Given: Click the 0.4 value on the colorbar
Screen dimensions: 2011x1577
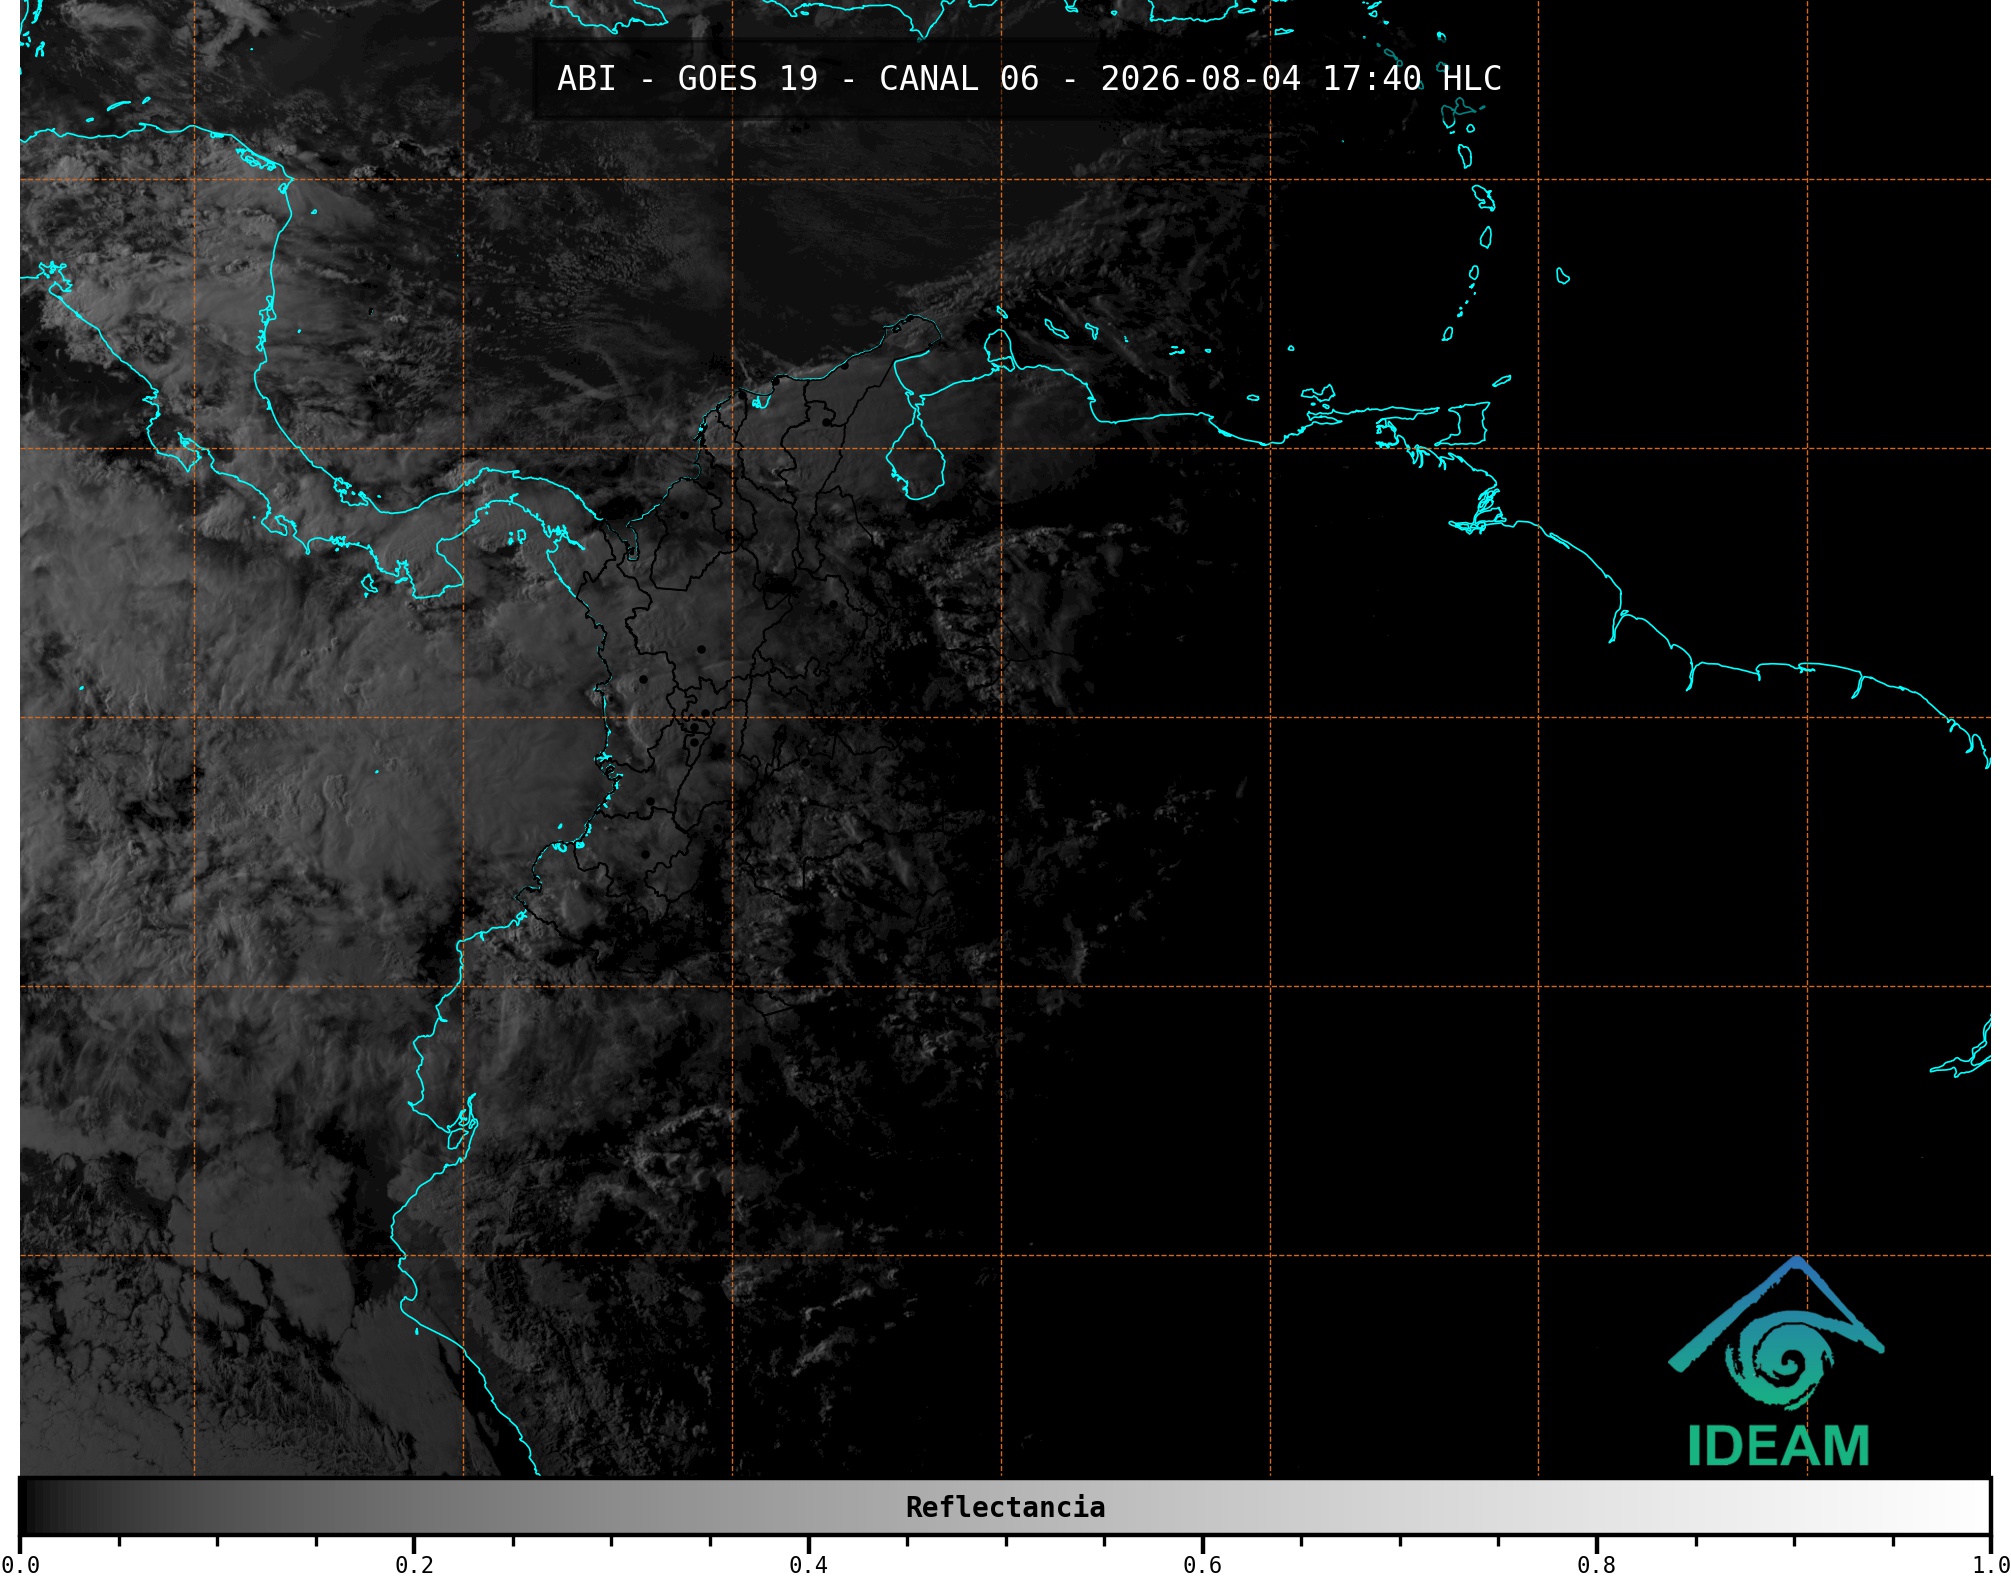Looking at the screenshot, I should coord(808,1564).
